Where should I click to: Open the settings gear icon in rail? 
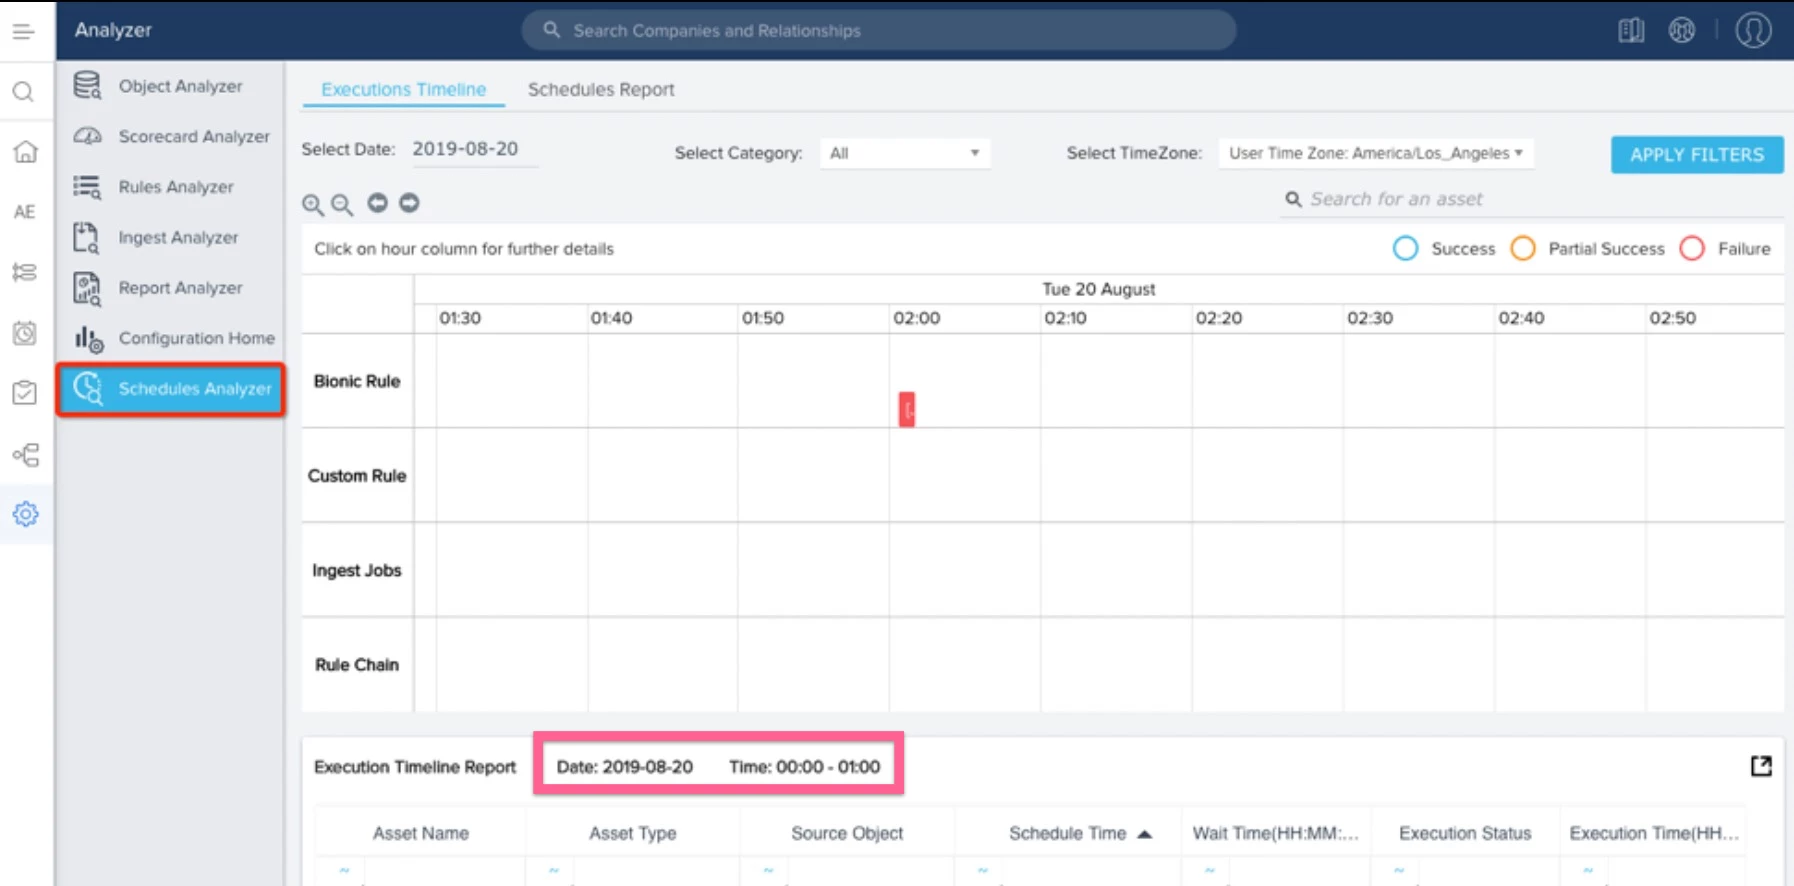point(25,514)
